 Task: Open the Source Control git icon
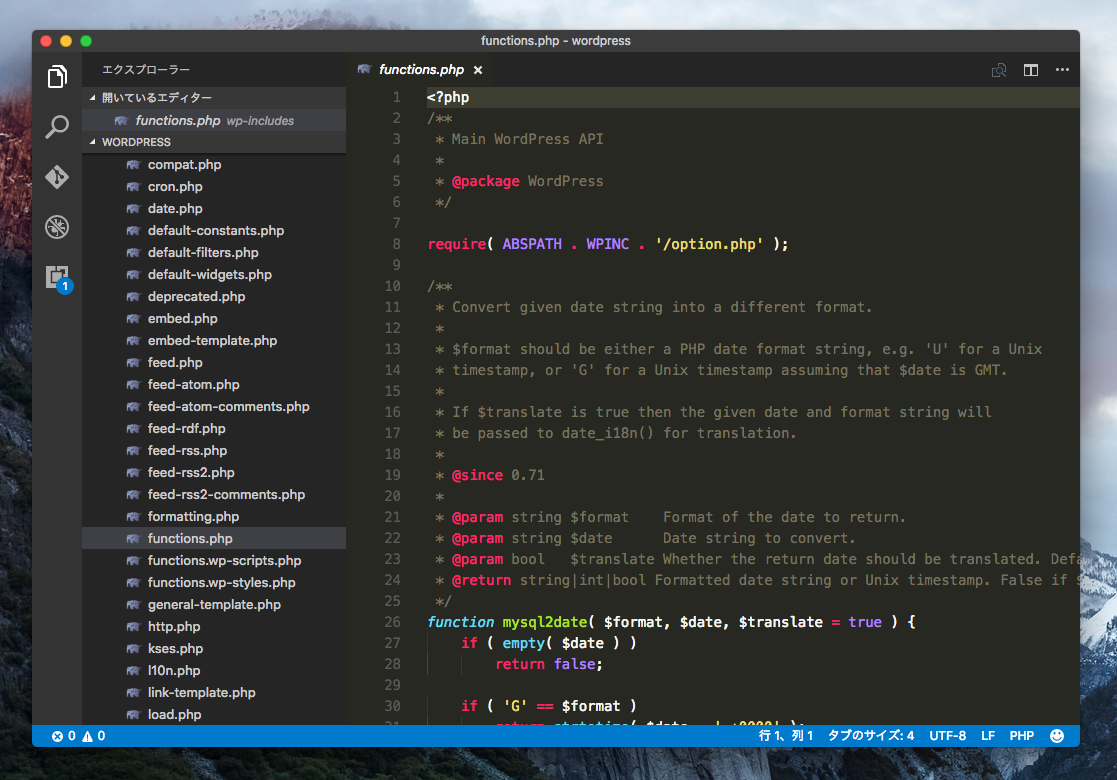pyautogui.click(x=57, y=177)
